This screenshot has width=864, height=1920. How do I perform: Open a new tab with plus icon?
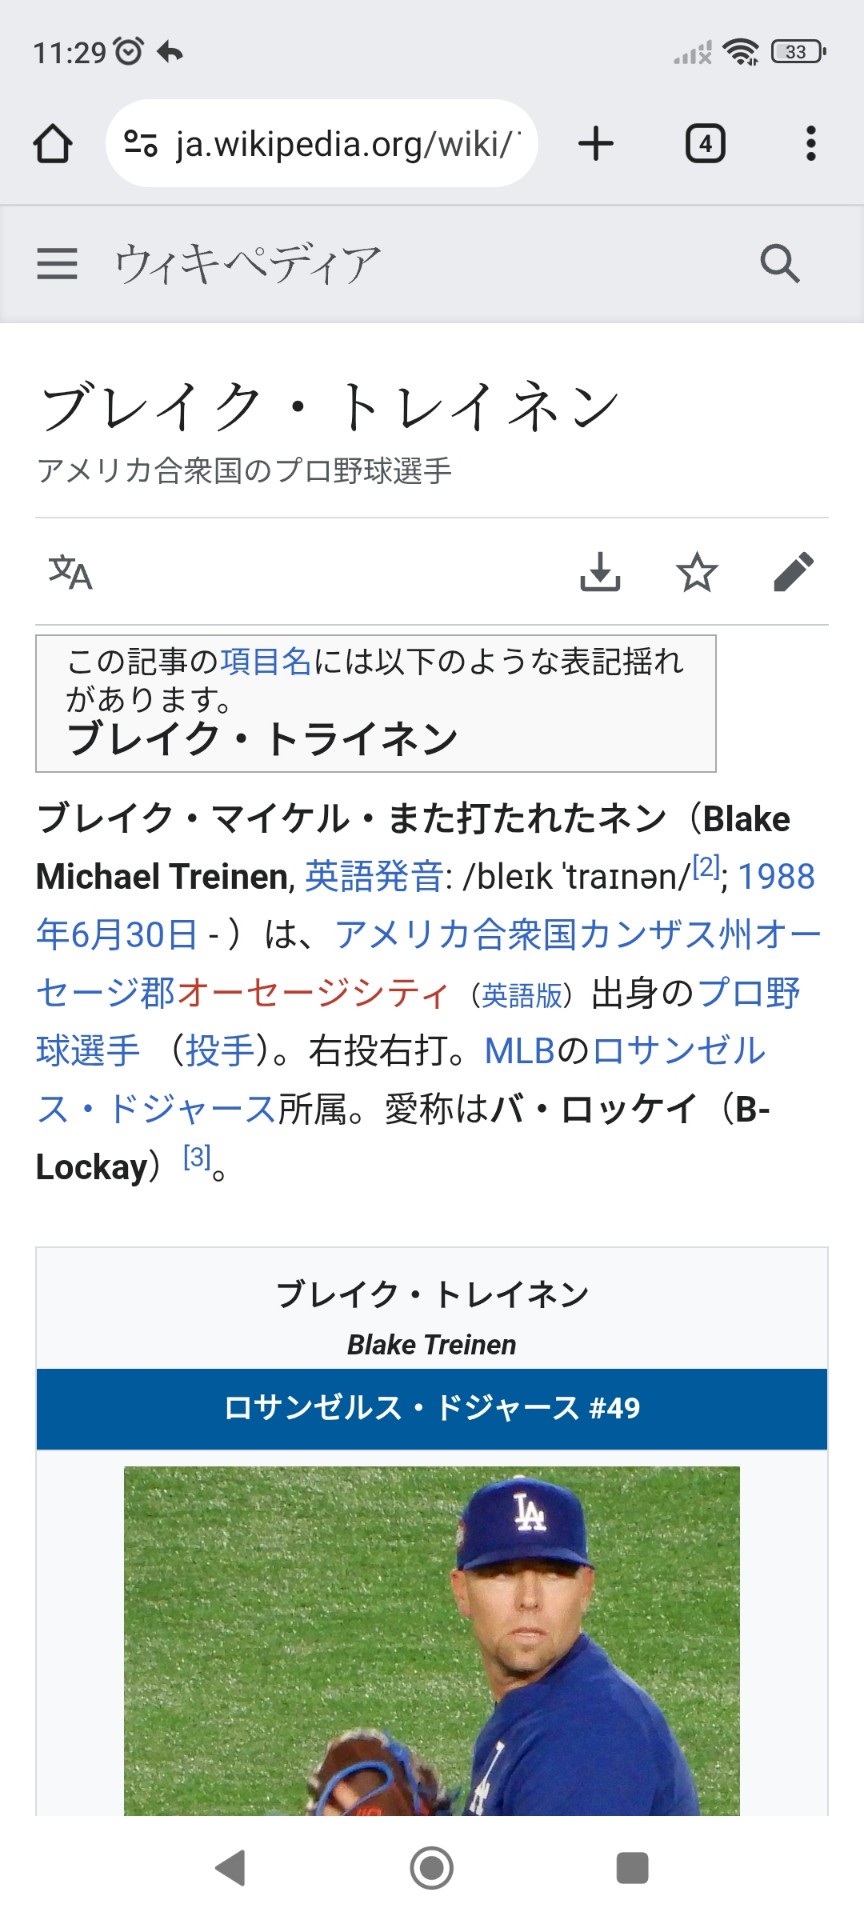pyautogui.click(x=596, y=144)
